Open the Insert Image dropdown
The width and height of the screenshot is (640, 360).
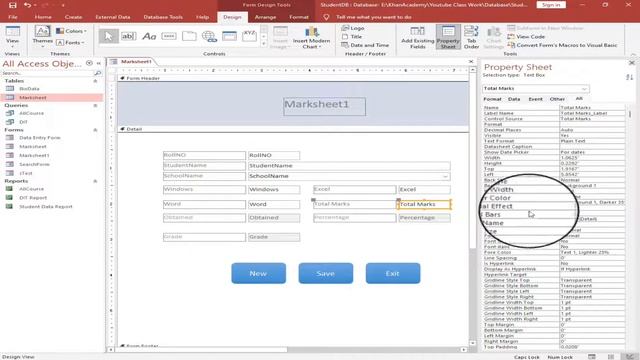click(x=280, y=38)
